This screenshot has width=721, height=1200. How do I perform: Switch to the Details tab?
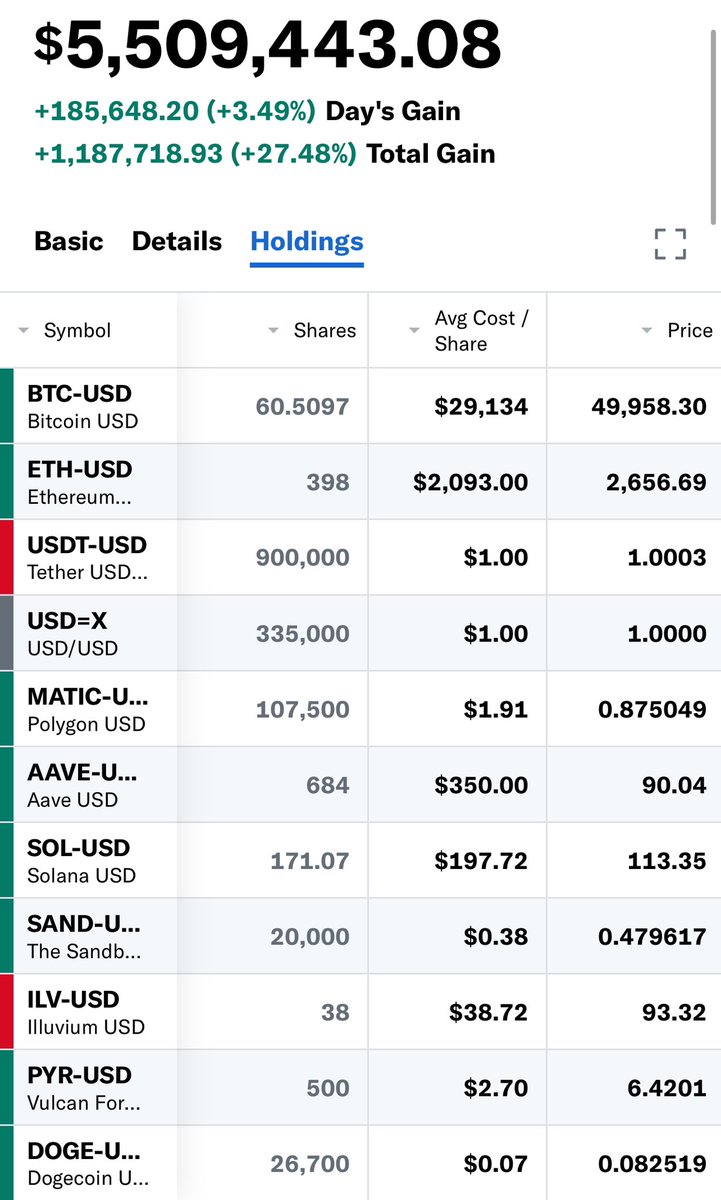pos(177,241)
